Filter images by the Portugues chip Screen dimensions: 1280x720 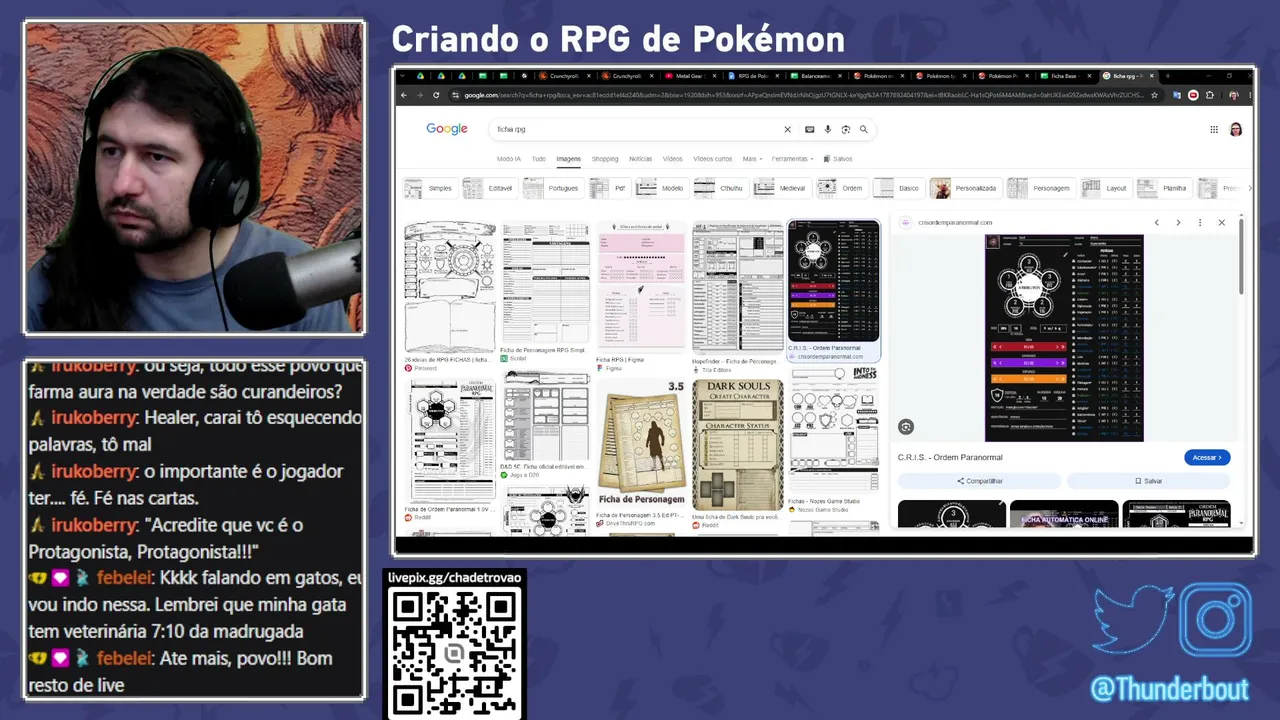(552, 188)
